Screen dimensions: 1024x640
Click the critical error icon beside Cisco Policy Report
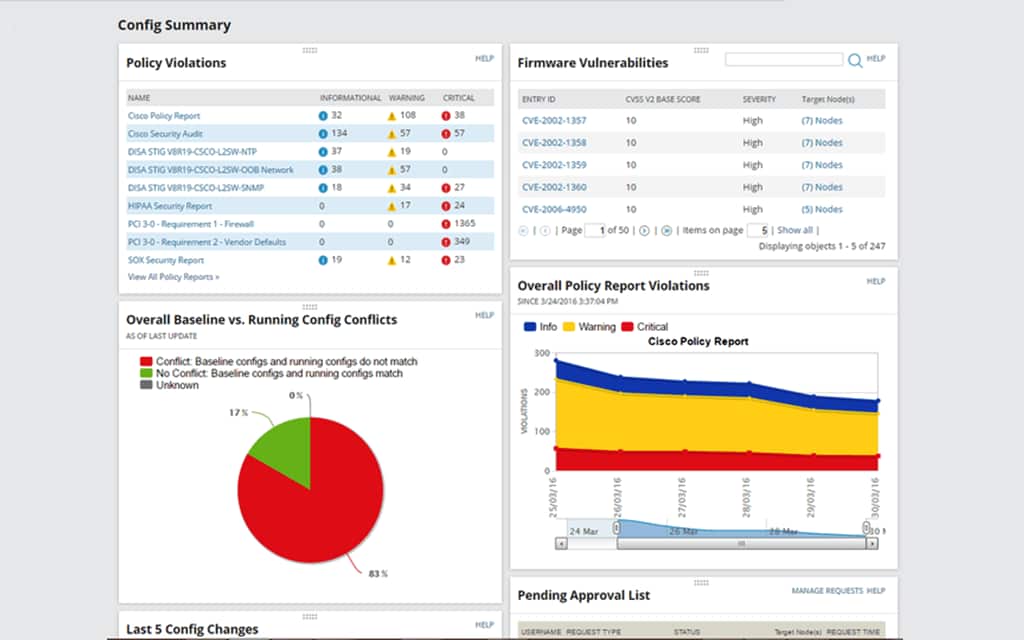coord(446,115)
